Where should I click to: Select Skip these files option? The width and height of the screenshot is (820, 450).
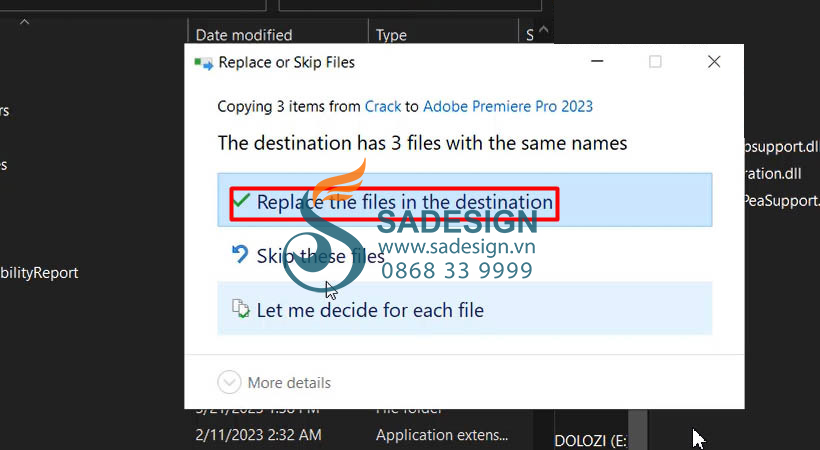464,256
